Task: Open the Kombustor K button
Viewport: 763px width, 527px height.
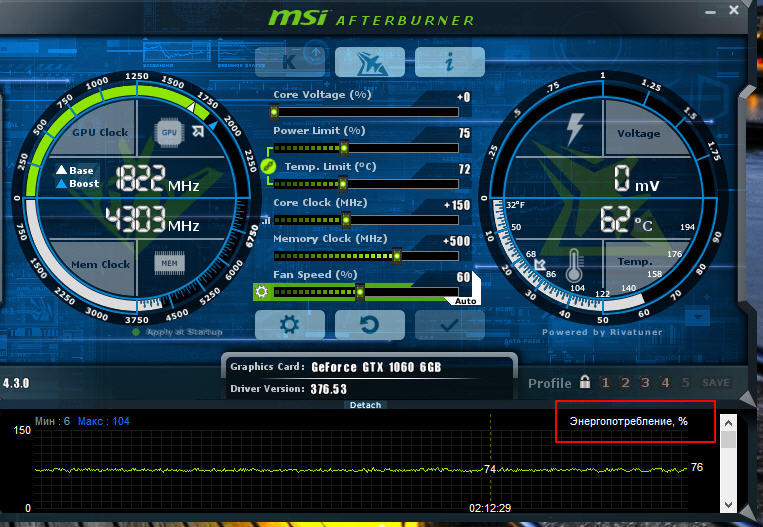Action: pos(290,62)
